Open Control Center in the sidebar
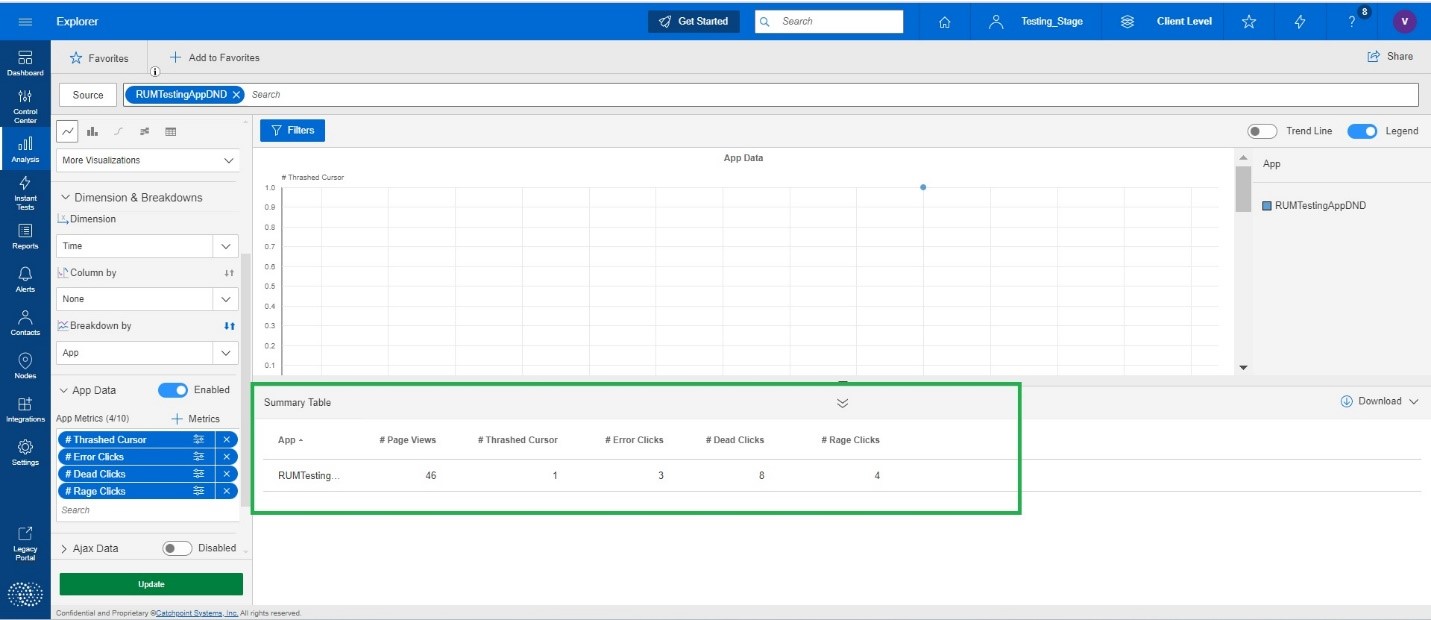The height and width of the screenshot is (620, 1431). 25,106
